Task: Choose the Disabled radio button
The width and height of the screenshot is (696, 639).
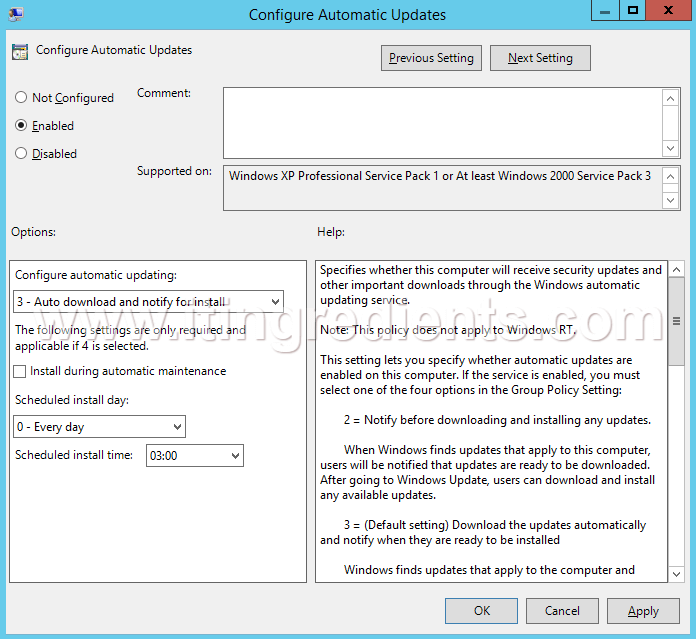Action: [x=21, y=154]
